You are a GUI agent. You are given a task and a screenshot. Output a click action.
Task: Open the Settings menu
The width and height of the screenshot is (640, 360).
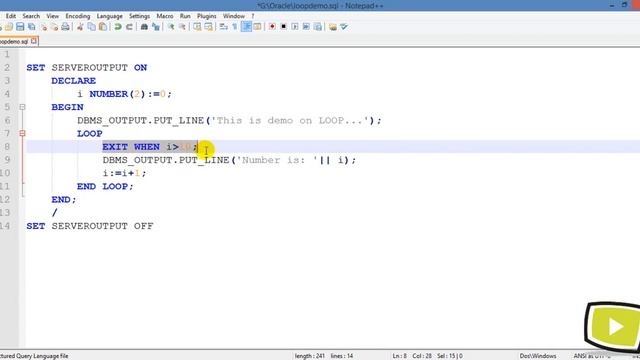[x=139, y=16]
